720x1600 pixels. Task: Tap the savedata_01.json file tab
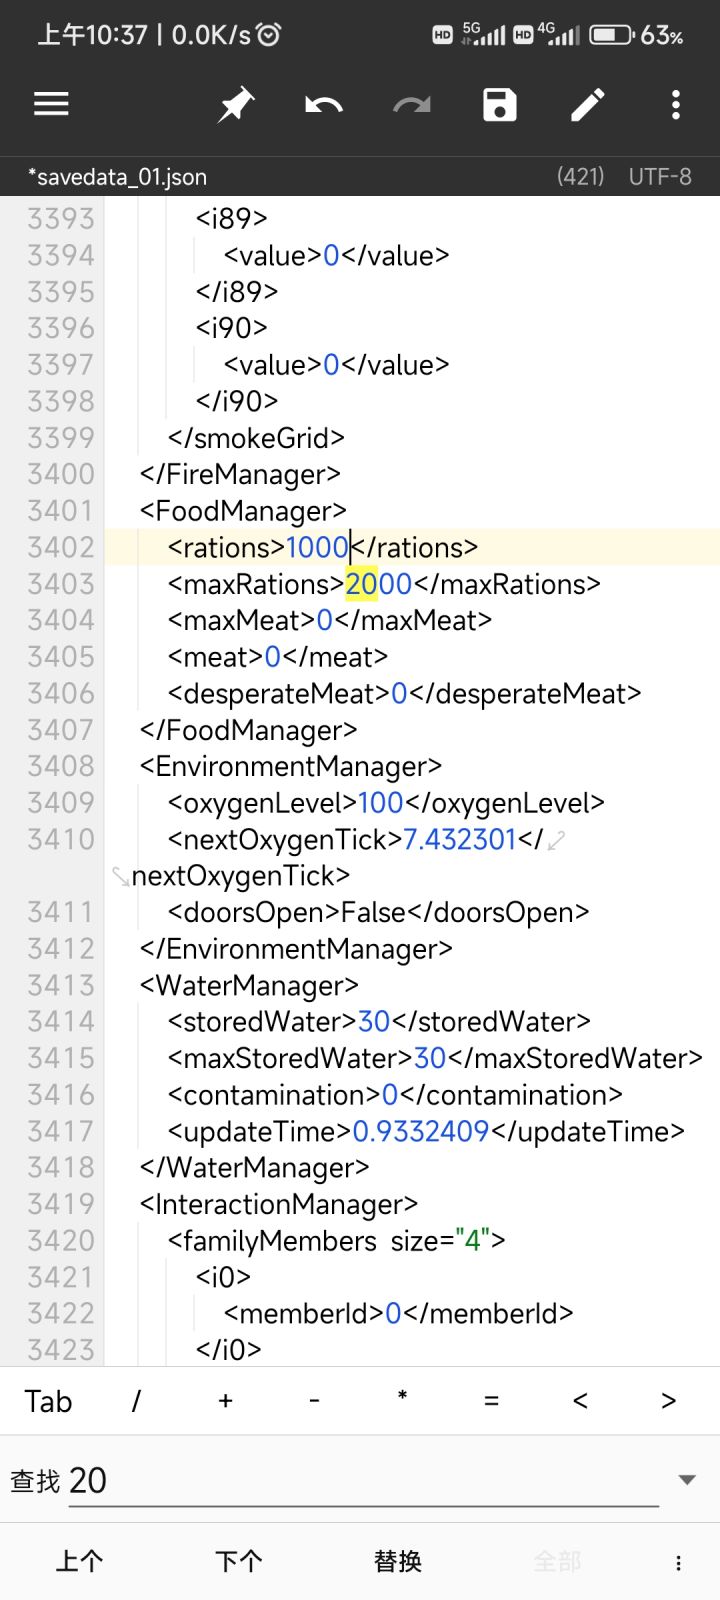[118, 177]
